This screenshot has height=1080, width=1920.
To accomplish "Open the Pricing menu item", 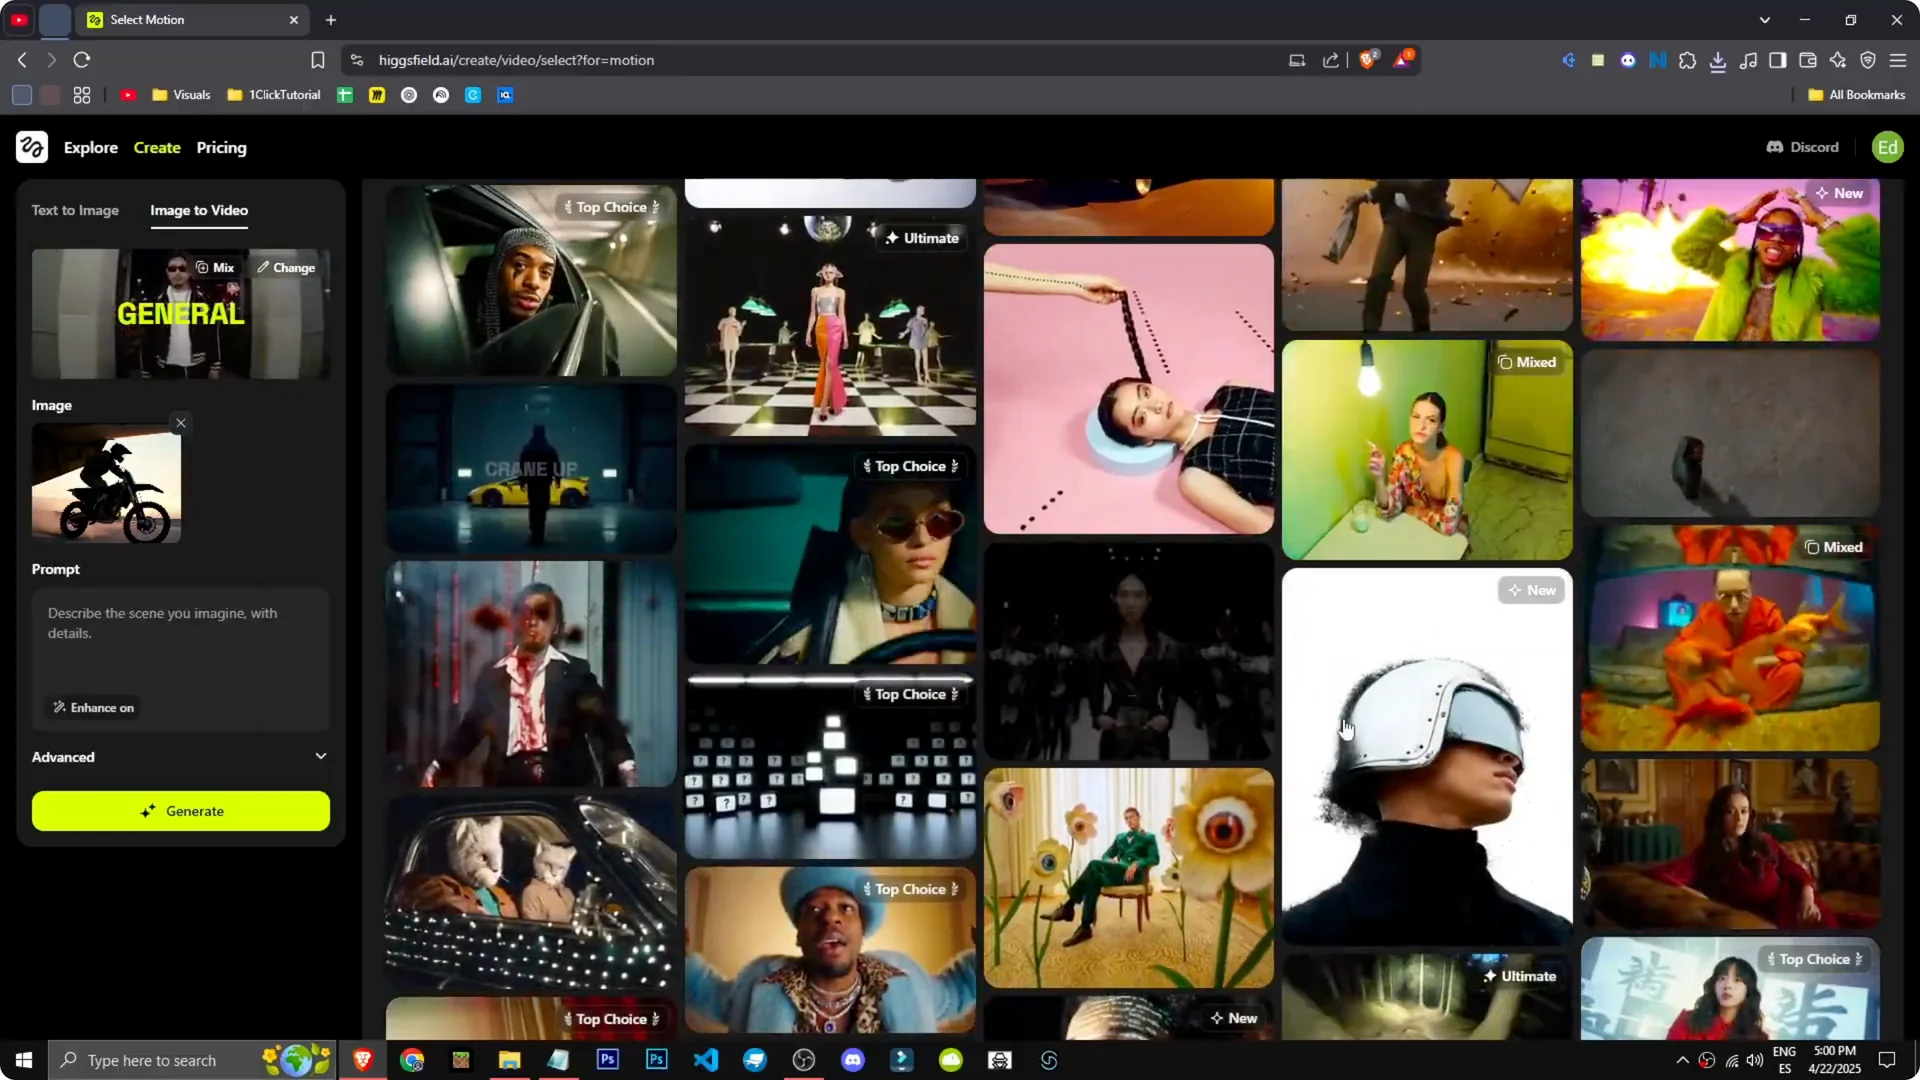I will click(x=221, y=147).
